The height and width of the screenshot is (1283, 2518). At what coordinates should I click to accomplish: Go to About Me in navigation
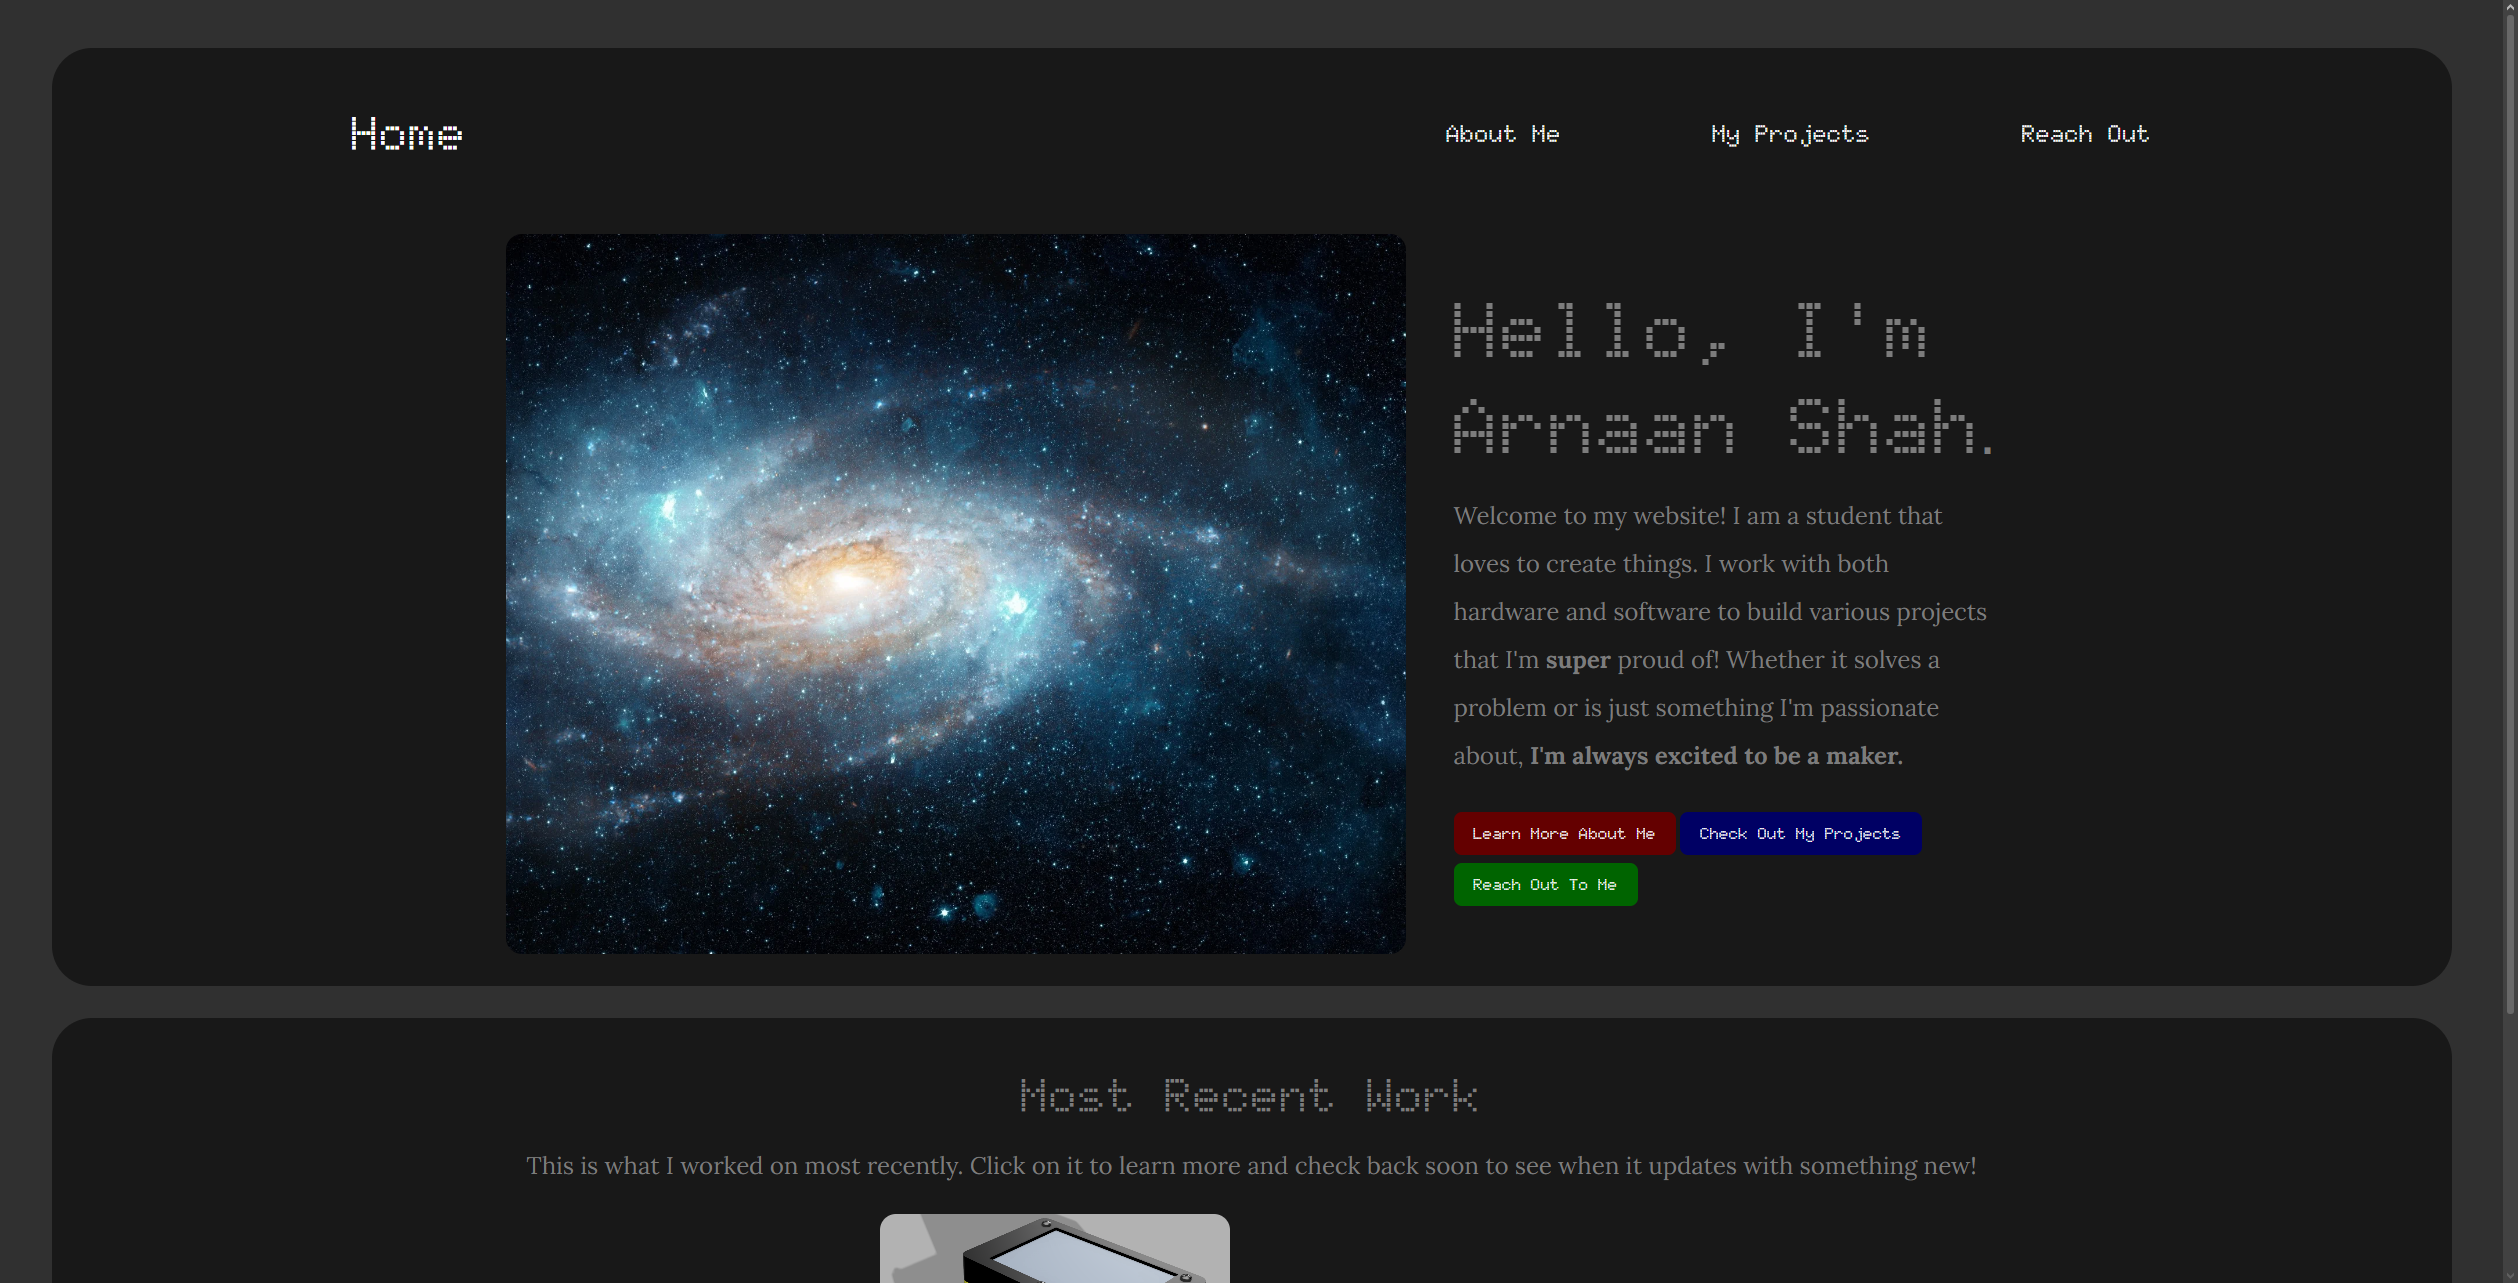tap(1502, 134)
